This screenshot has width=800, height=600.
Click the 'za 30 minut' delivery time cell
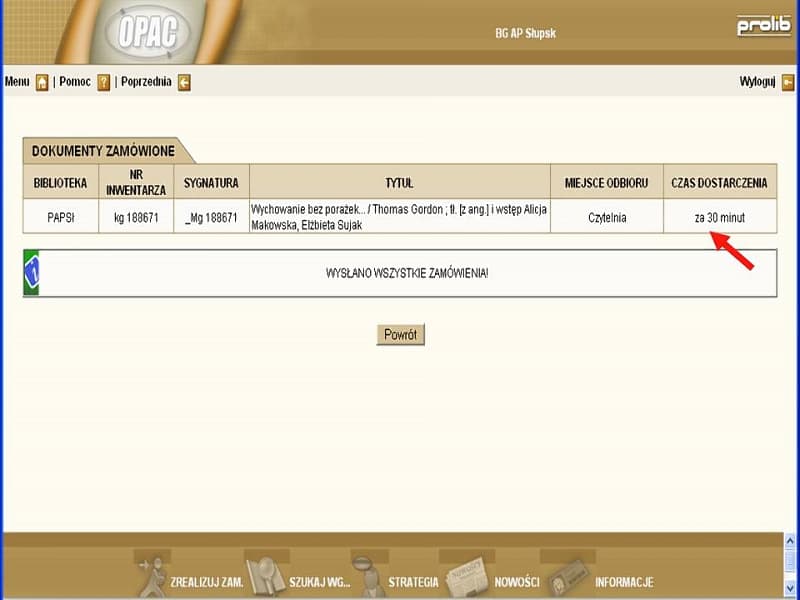719,217
